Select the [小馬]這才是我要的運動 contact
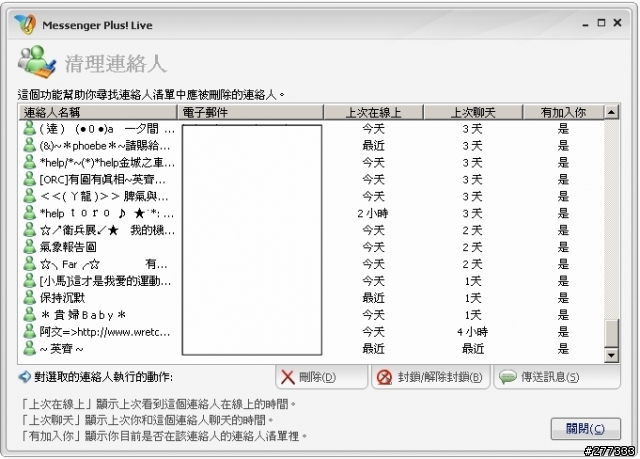640x459 pixels. point(105,281)
